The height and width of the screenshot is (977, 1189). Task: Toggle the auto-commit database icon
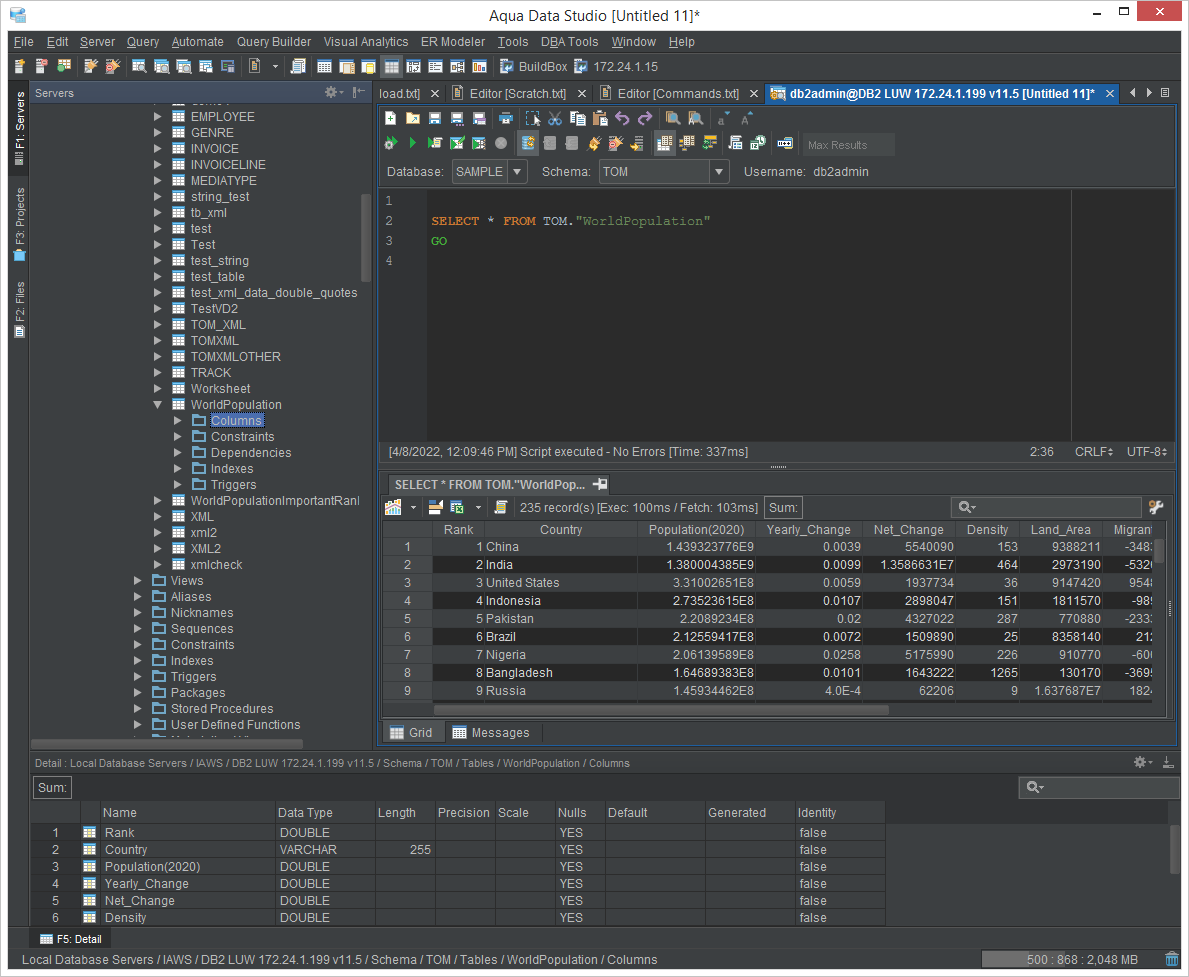point(528,143)
